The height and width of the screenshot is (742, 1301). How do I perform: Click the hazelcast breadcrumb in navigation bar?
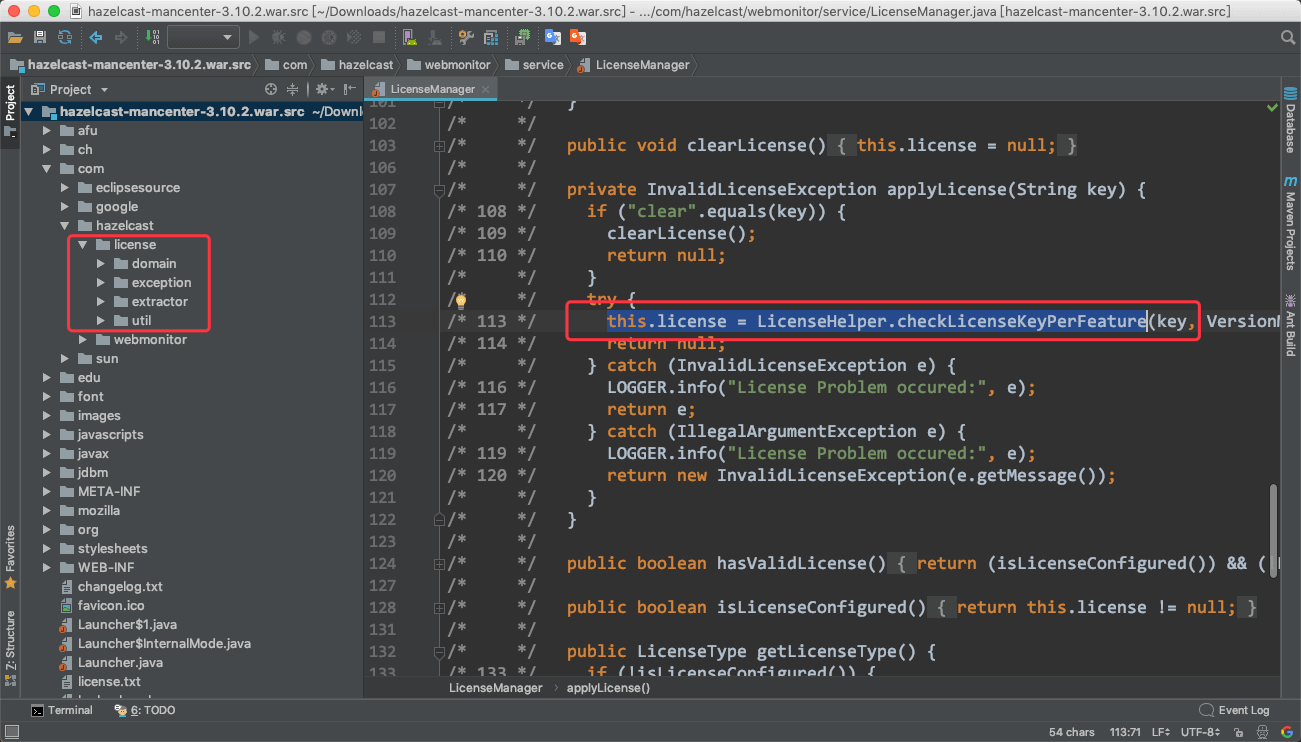[355, 64]
